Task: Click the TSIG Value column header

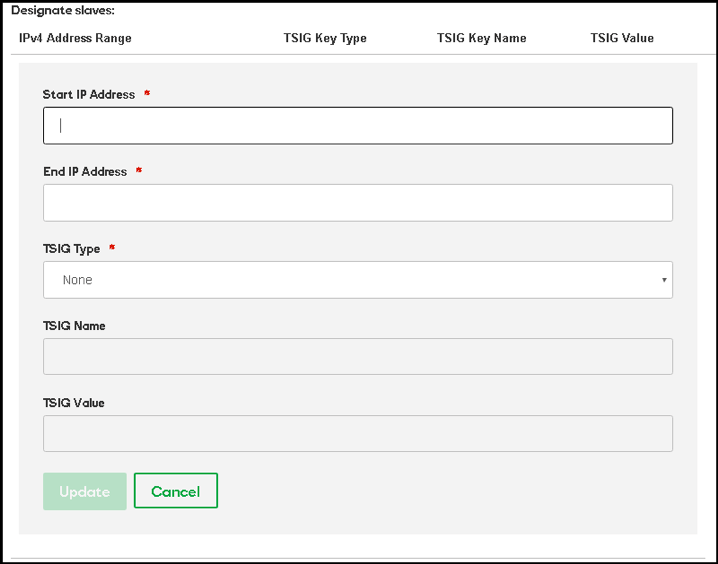Action: tap(622, 38)
